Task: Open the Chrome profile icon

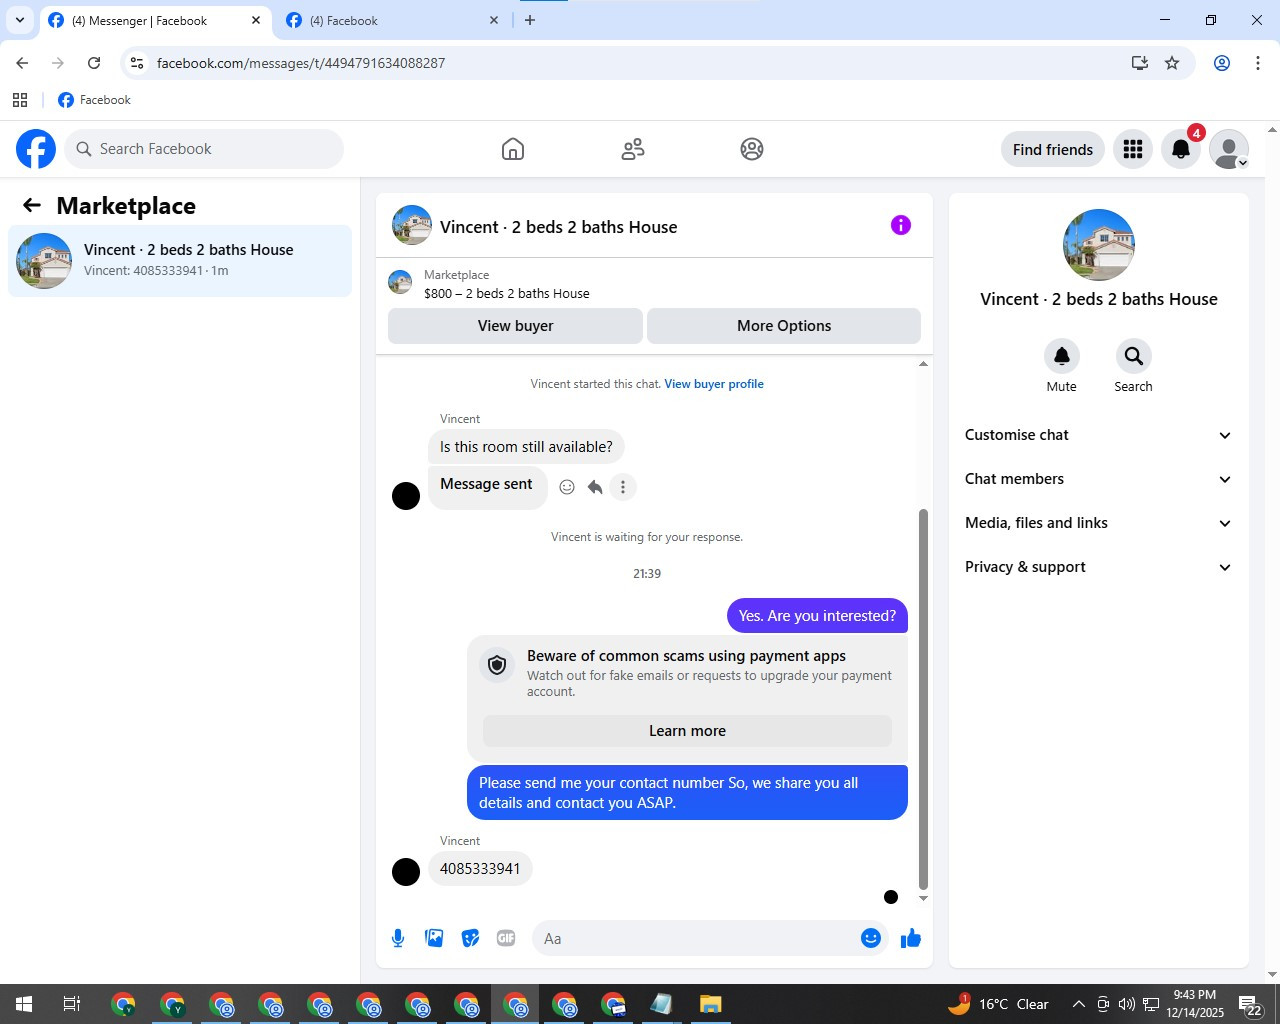Action: pos(1222,63)
